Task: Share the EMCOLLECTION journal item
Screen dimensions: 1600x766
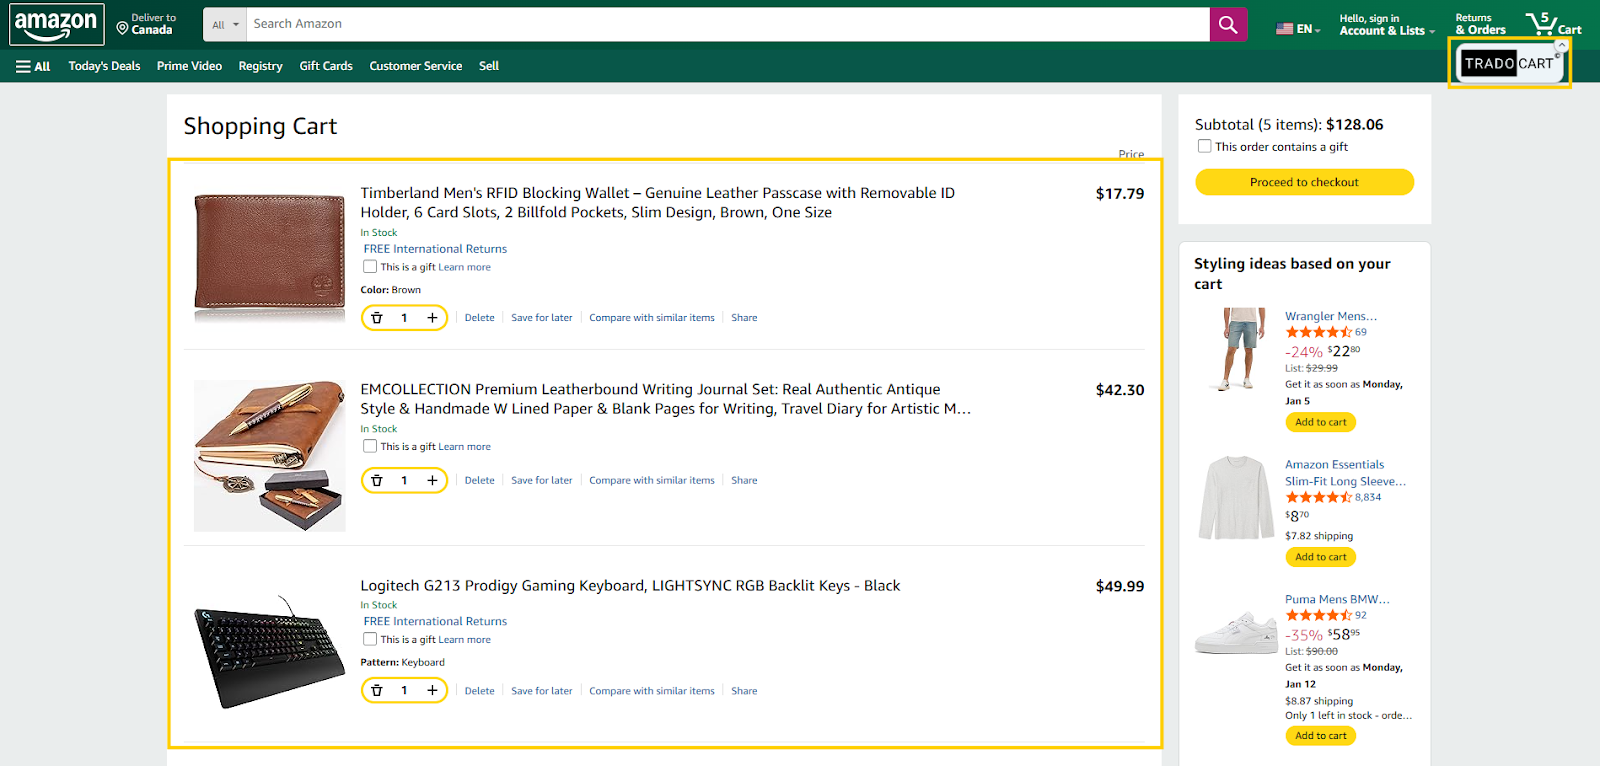Action: click(x=744, y=481)
